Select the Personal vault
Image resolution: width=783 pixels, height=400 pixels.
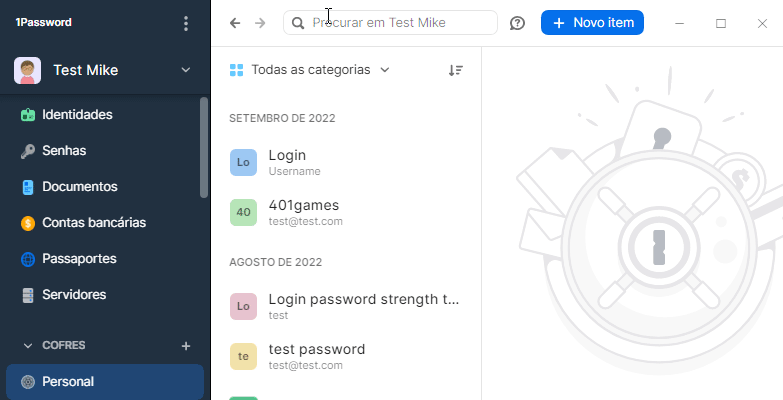pyautogui.click(x=68, y=381)
